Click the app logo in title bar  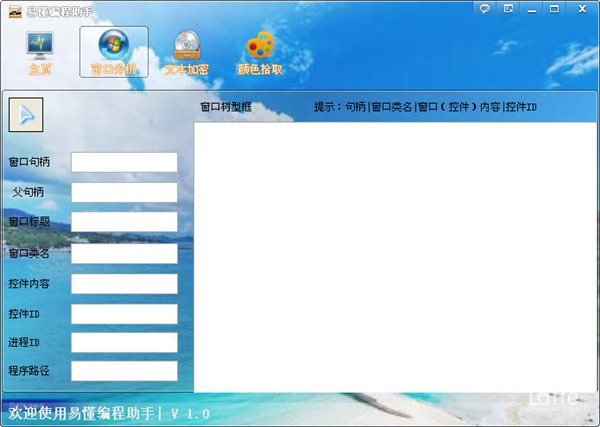coord(14,9)
